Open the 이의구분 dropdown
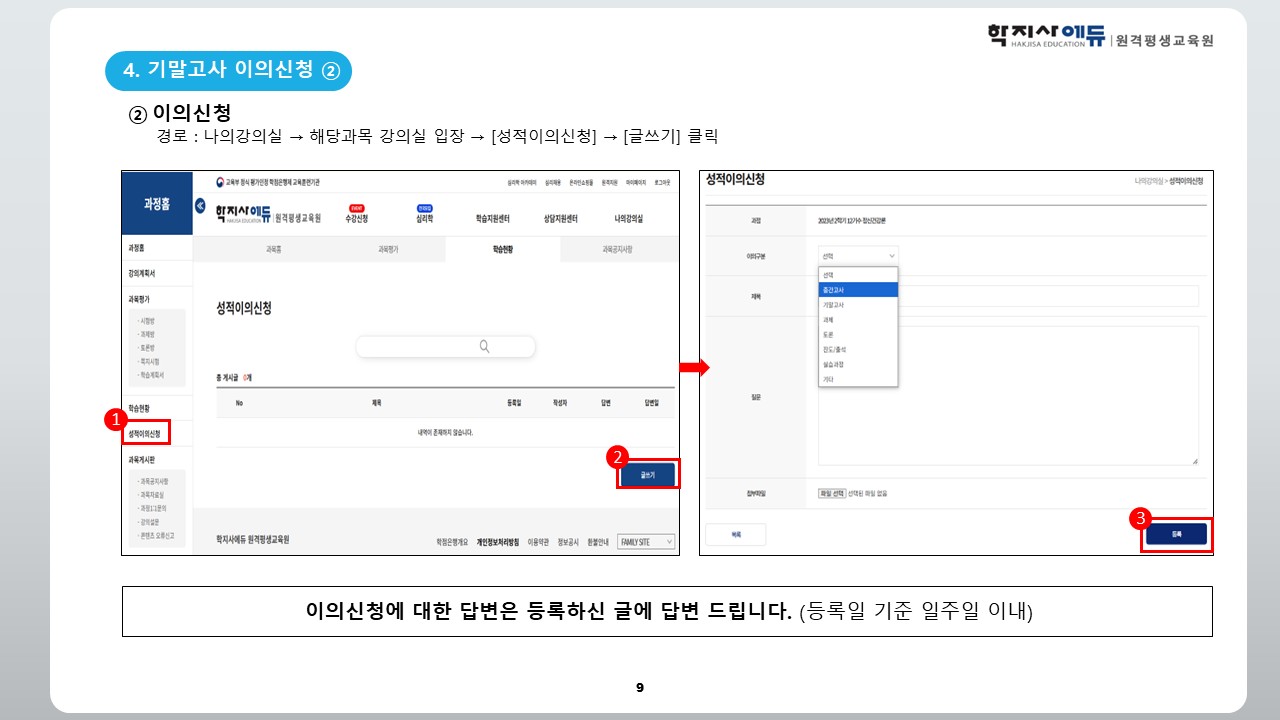Viewport: 1280px width, 720px height. (858, 256)
